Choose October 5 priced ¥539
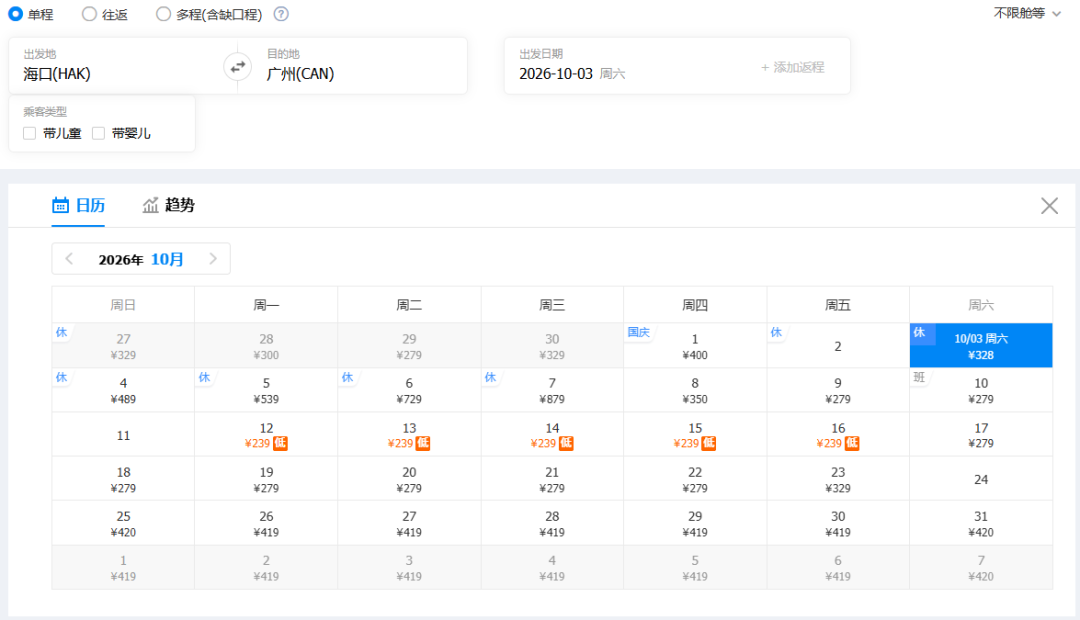 [266, 390]
